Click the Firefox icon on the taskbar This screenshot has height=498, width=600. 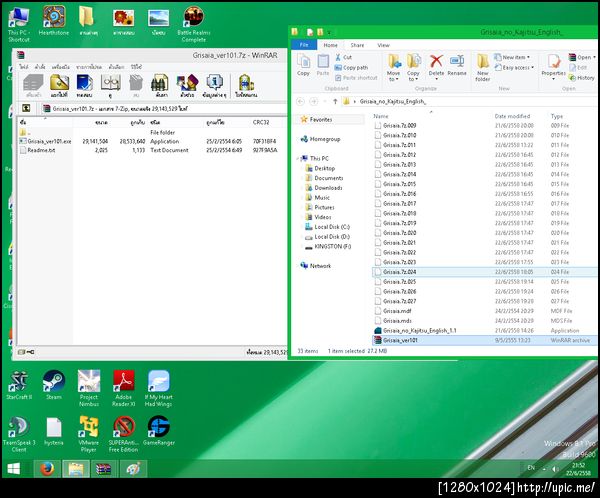click(x=47, y=469)
